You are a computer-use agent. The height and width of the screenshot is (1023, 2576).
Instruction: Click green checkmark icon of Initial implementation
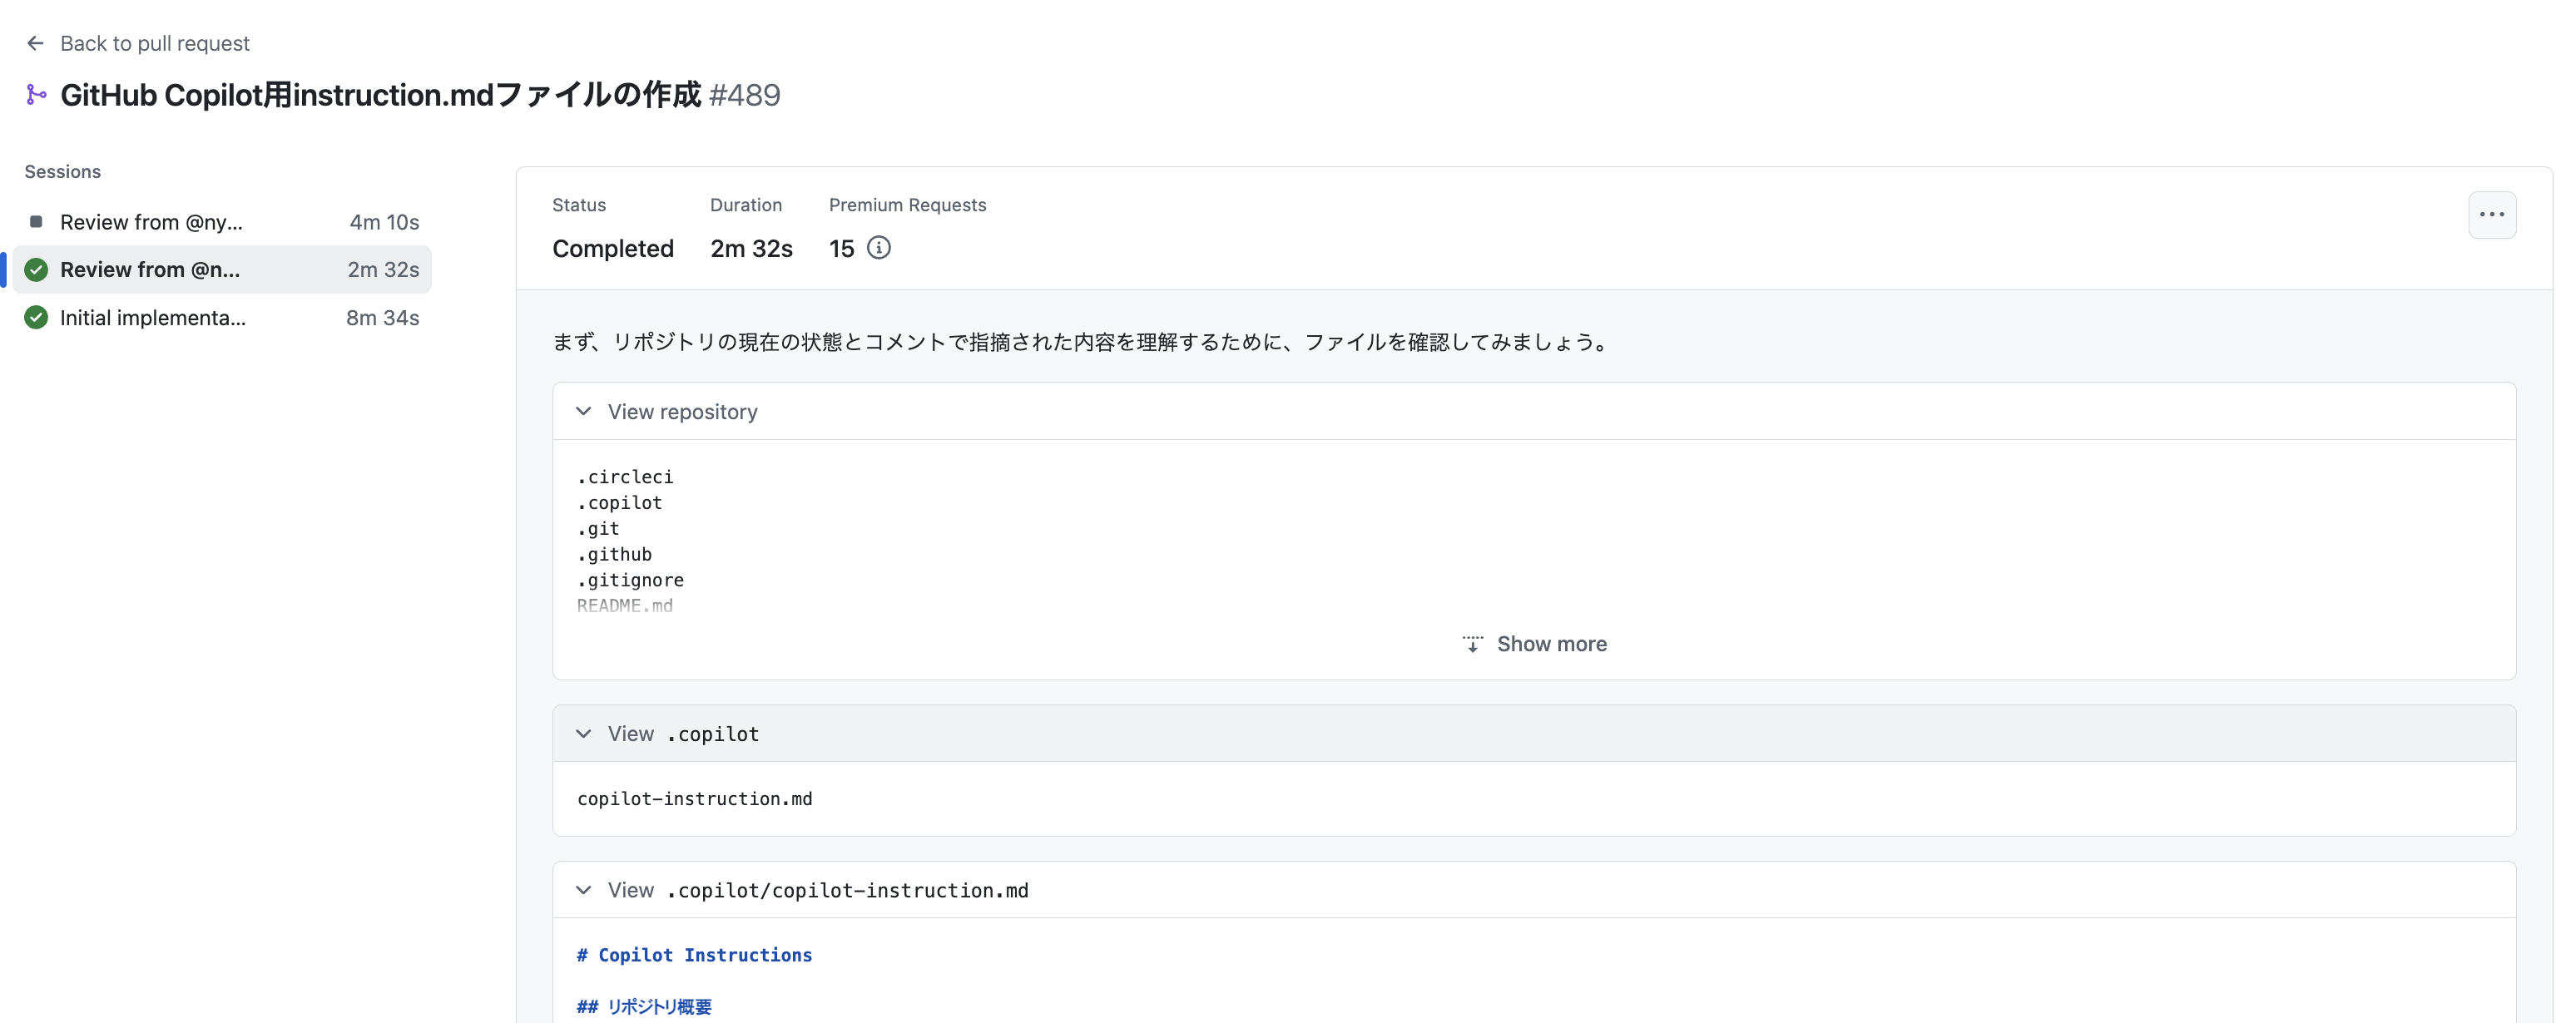click(36, 318)
